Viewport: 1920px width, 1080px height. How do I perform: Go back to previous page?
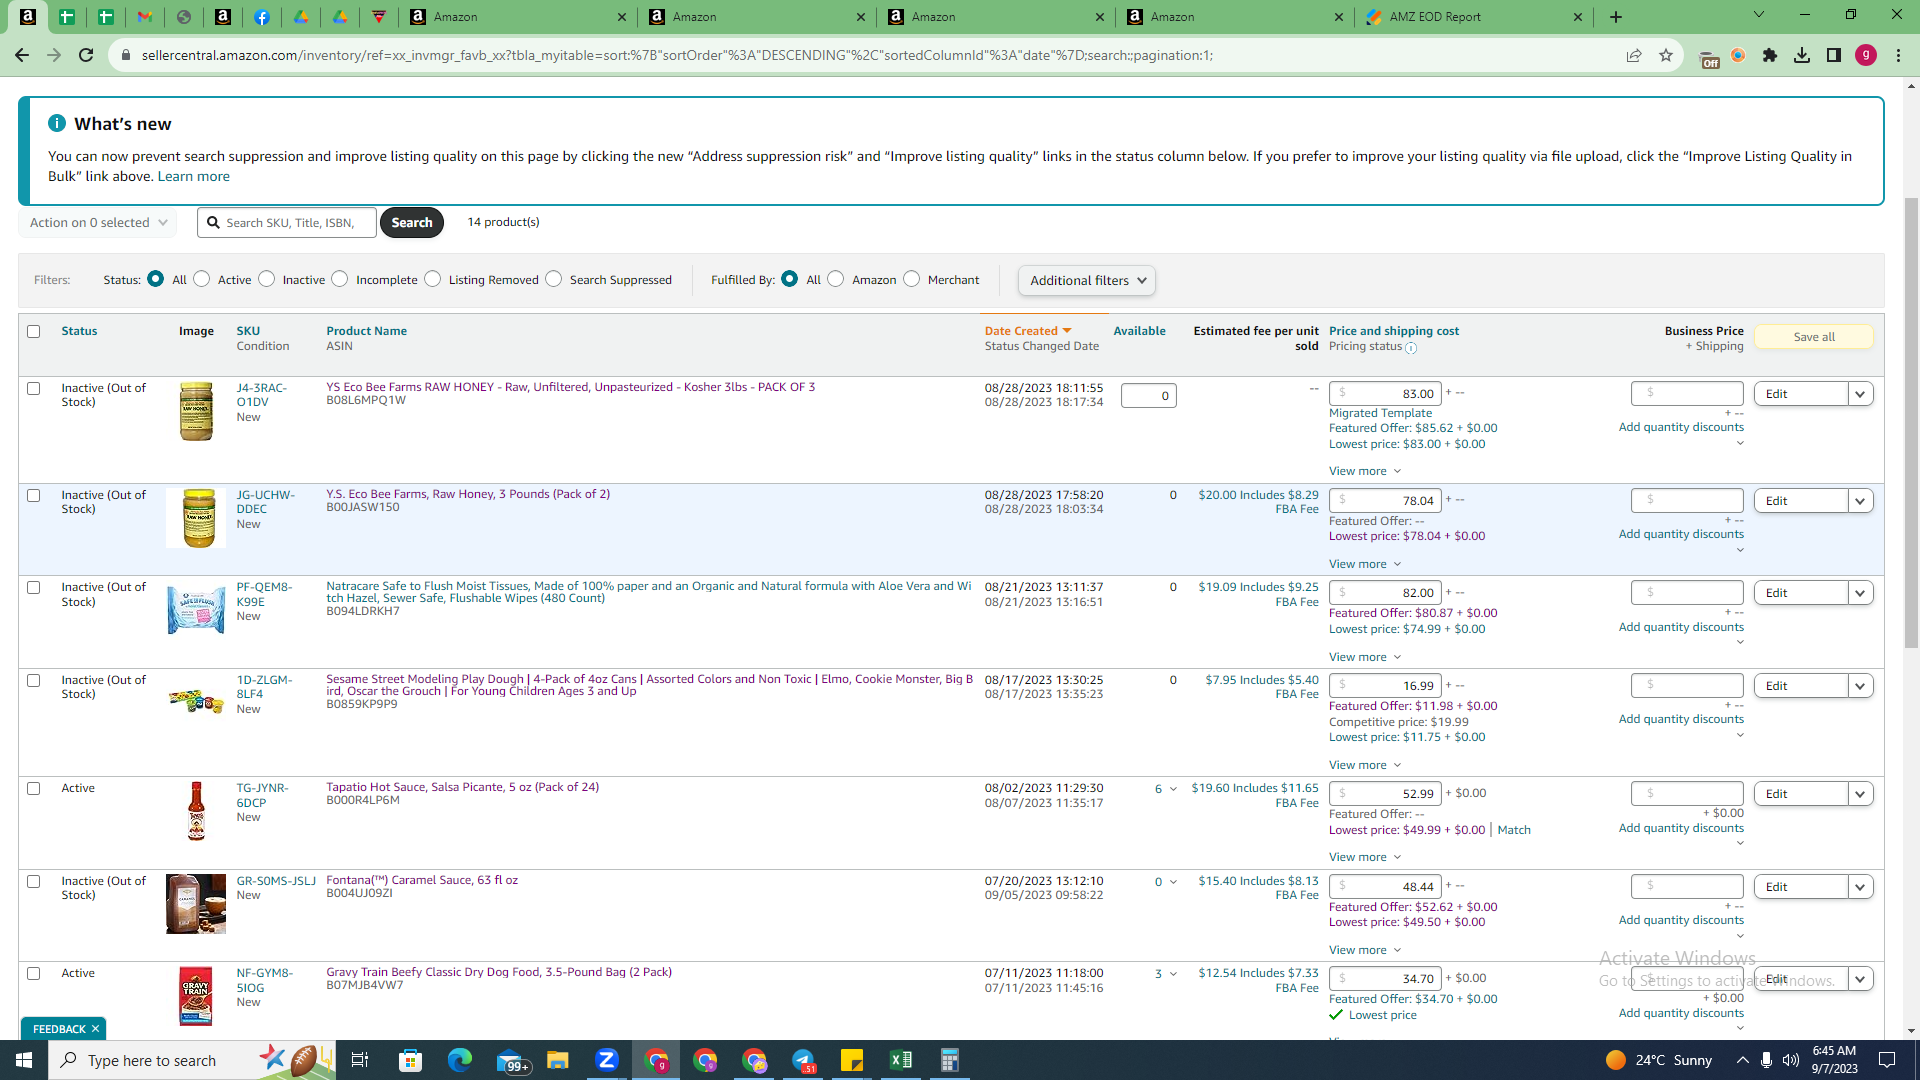click(x=22, y=55)
